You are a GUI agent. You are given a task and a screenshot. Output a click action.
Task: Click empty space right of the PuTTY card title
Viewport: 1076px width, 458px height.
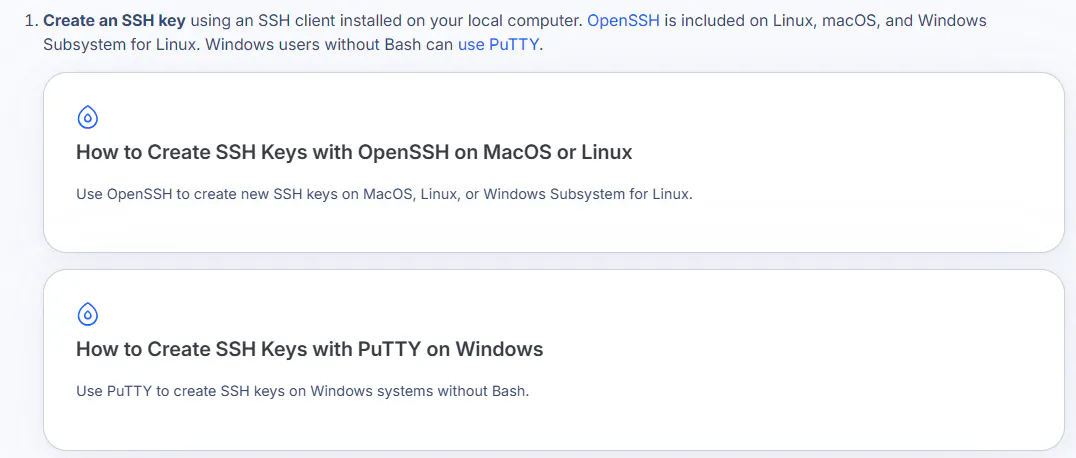point(800,350)
